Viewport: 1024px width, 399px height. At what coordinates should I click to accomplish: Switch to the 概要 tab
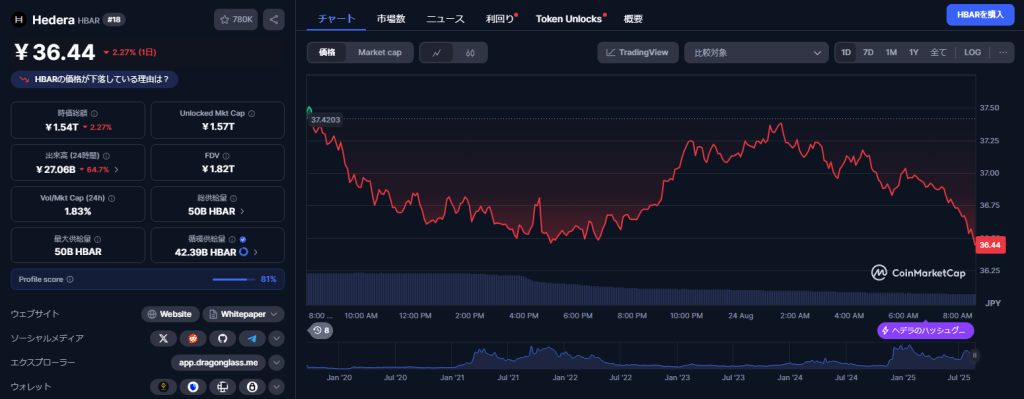(633, 19)
